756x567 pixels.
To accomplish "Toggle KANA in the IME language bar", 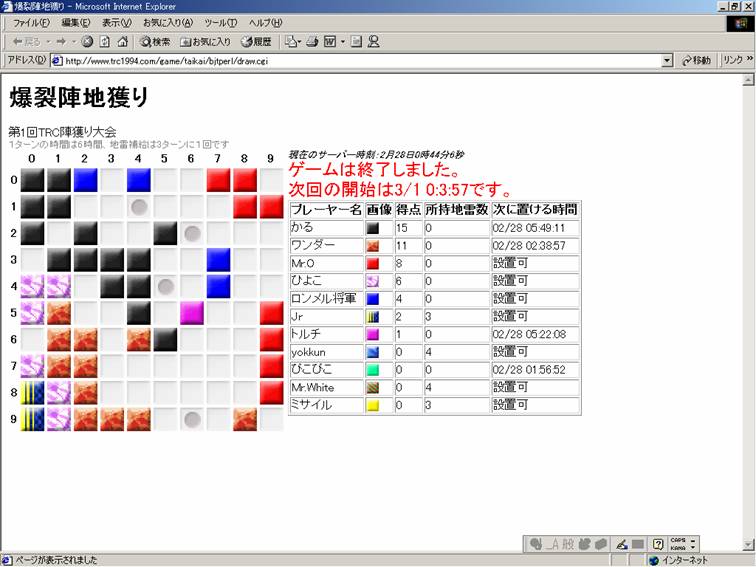I will pyautogui.click(x=677, y=548).
